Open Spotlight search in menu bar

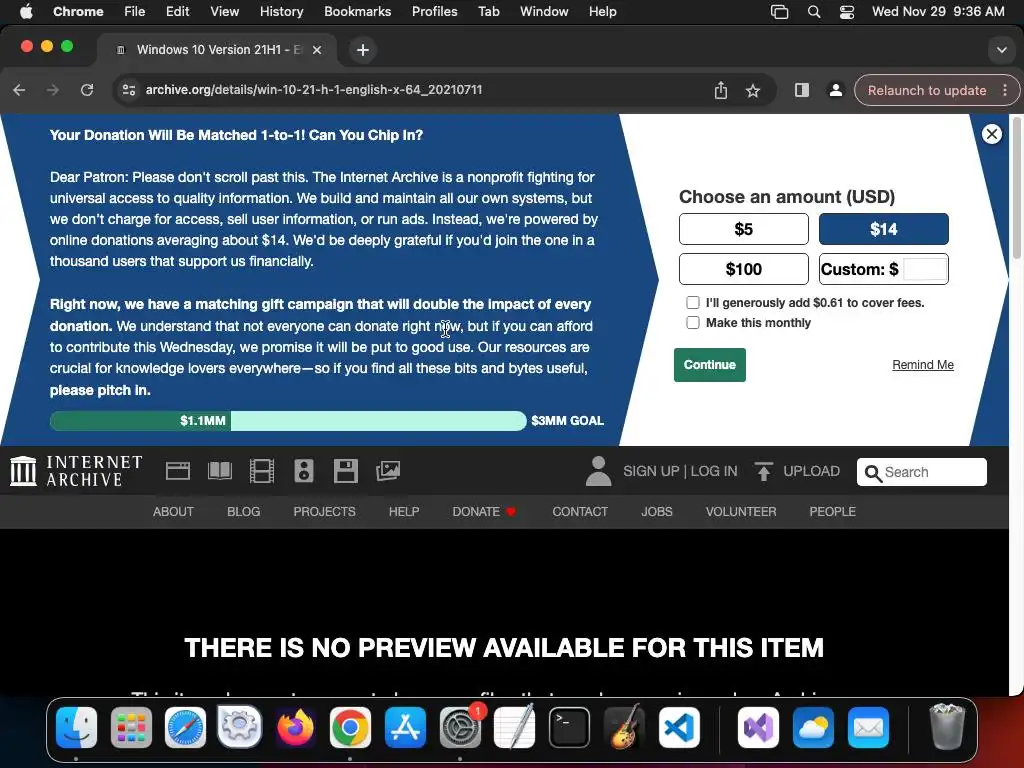(x=814, y=12)
